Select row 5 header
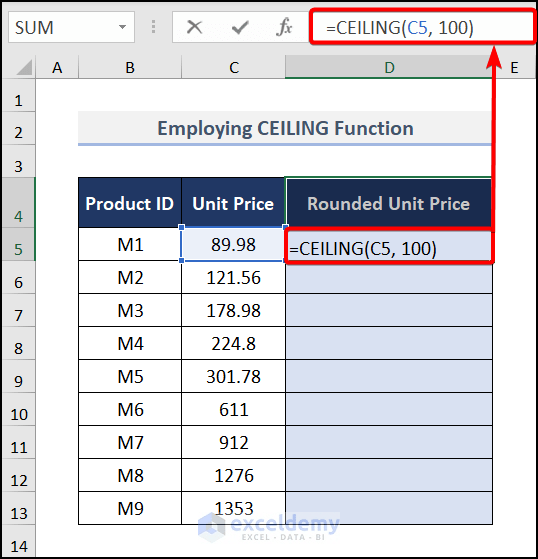This screenshot has width=538, height=559. pyautogui.click(x=19, y=244)
